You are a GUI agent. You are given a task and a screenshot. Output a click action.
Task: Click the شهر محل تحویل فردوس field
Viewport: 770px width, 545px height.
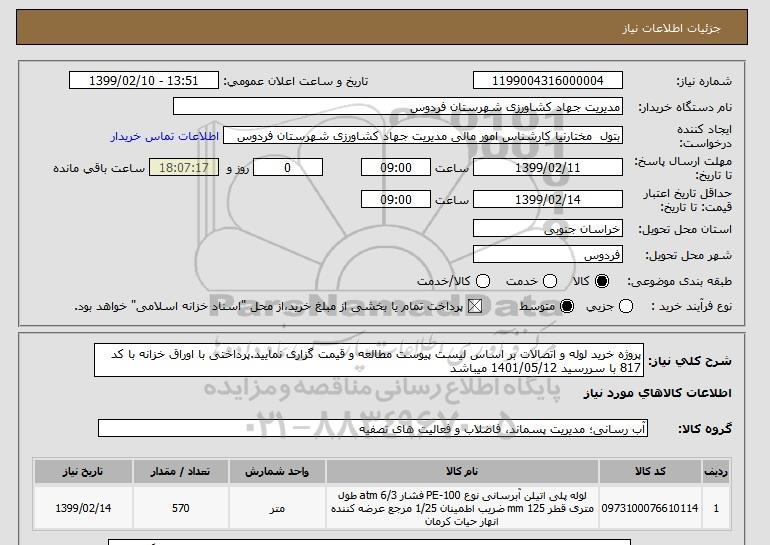[548, 254]
